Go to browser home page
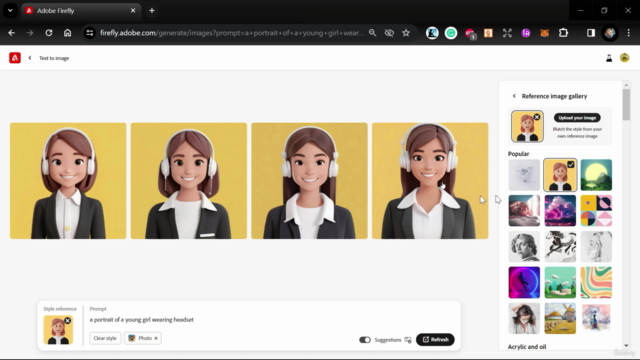Image resolution: width=640 pixels, height=360 pixels. click(x=67, y=33)
